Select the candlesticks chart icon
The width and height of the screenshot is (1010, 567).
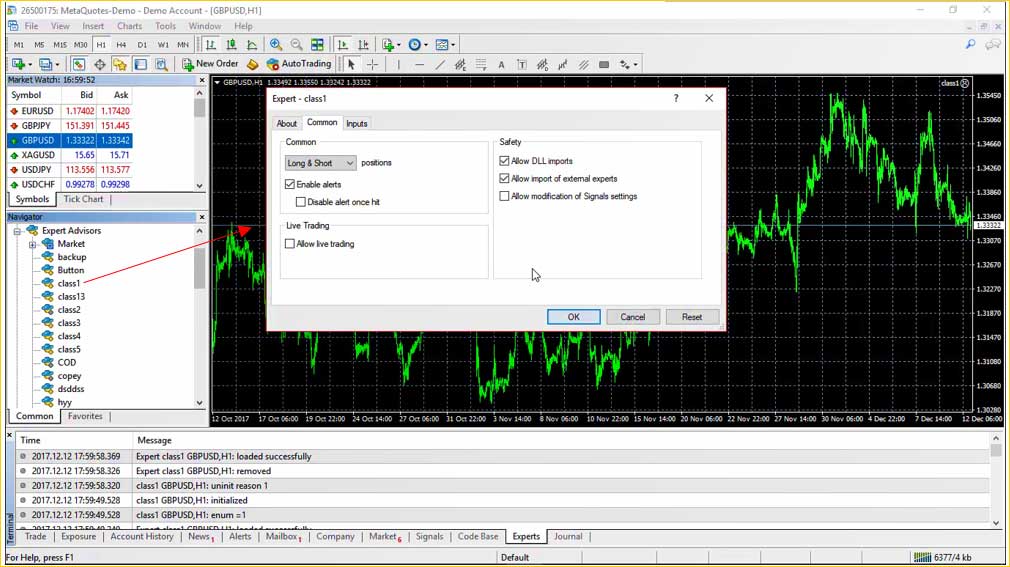(231, 44)
